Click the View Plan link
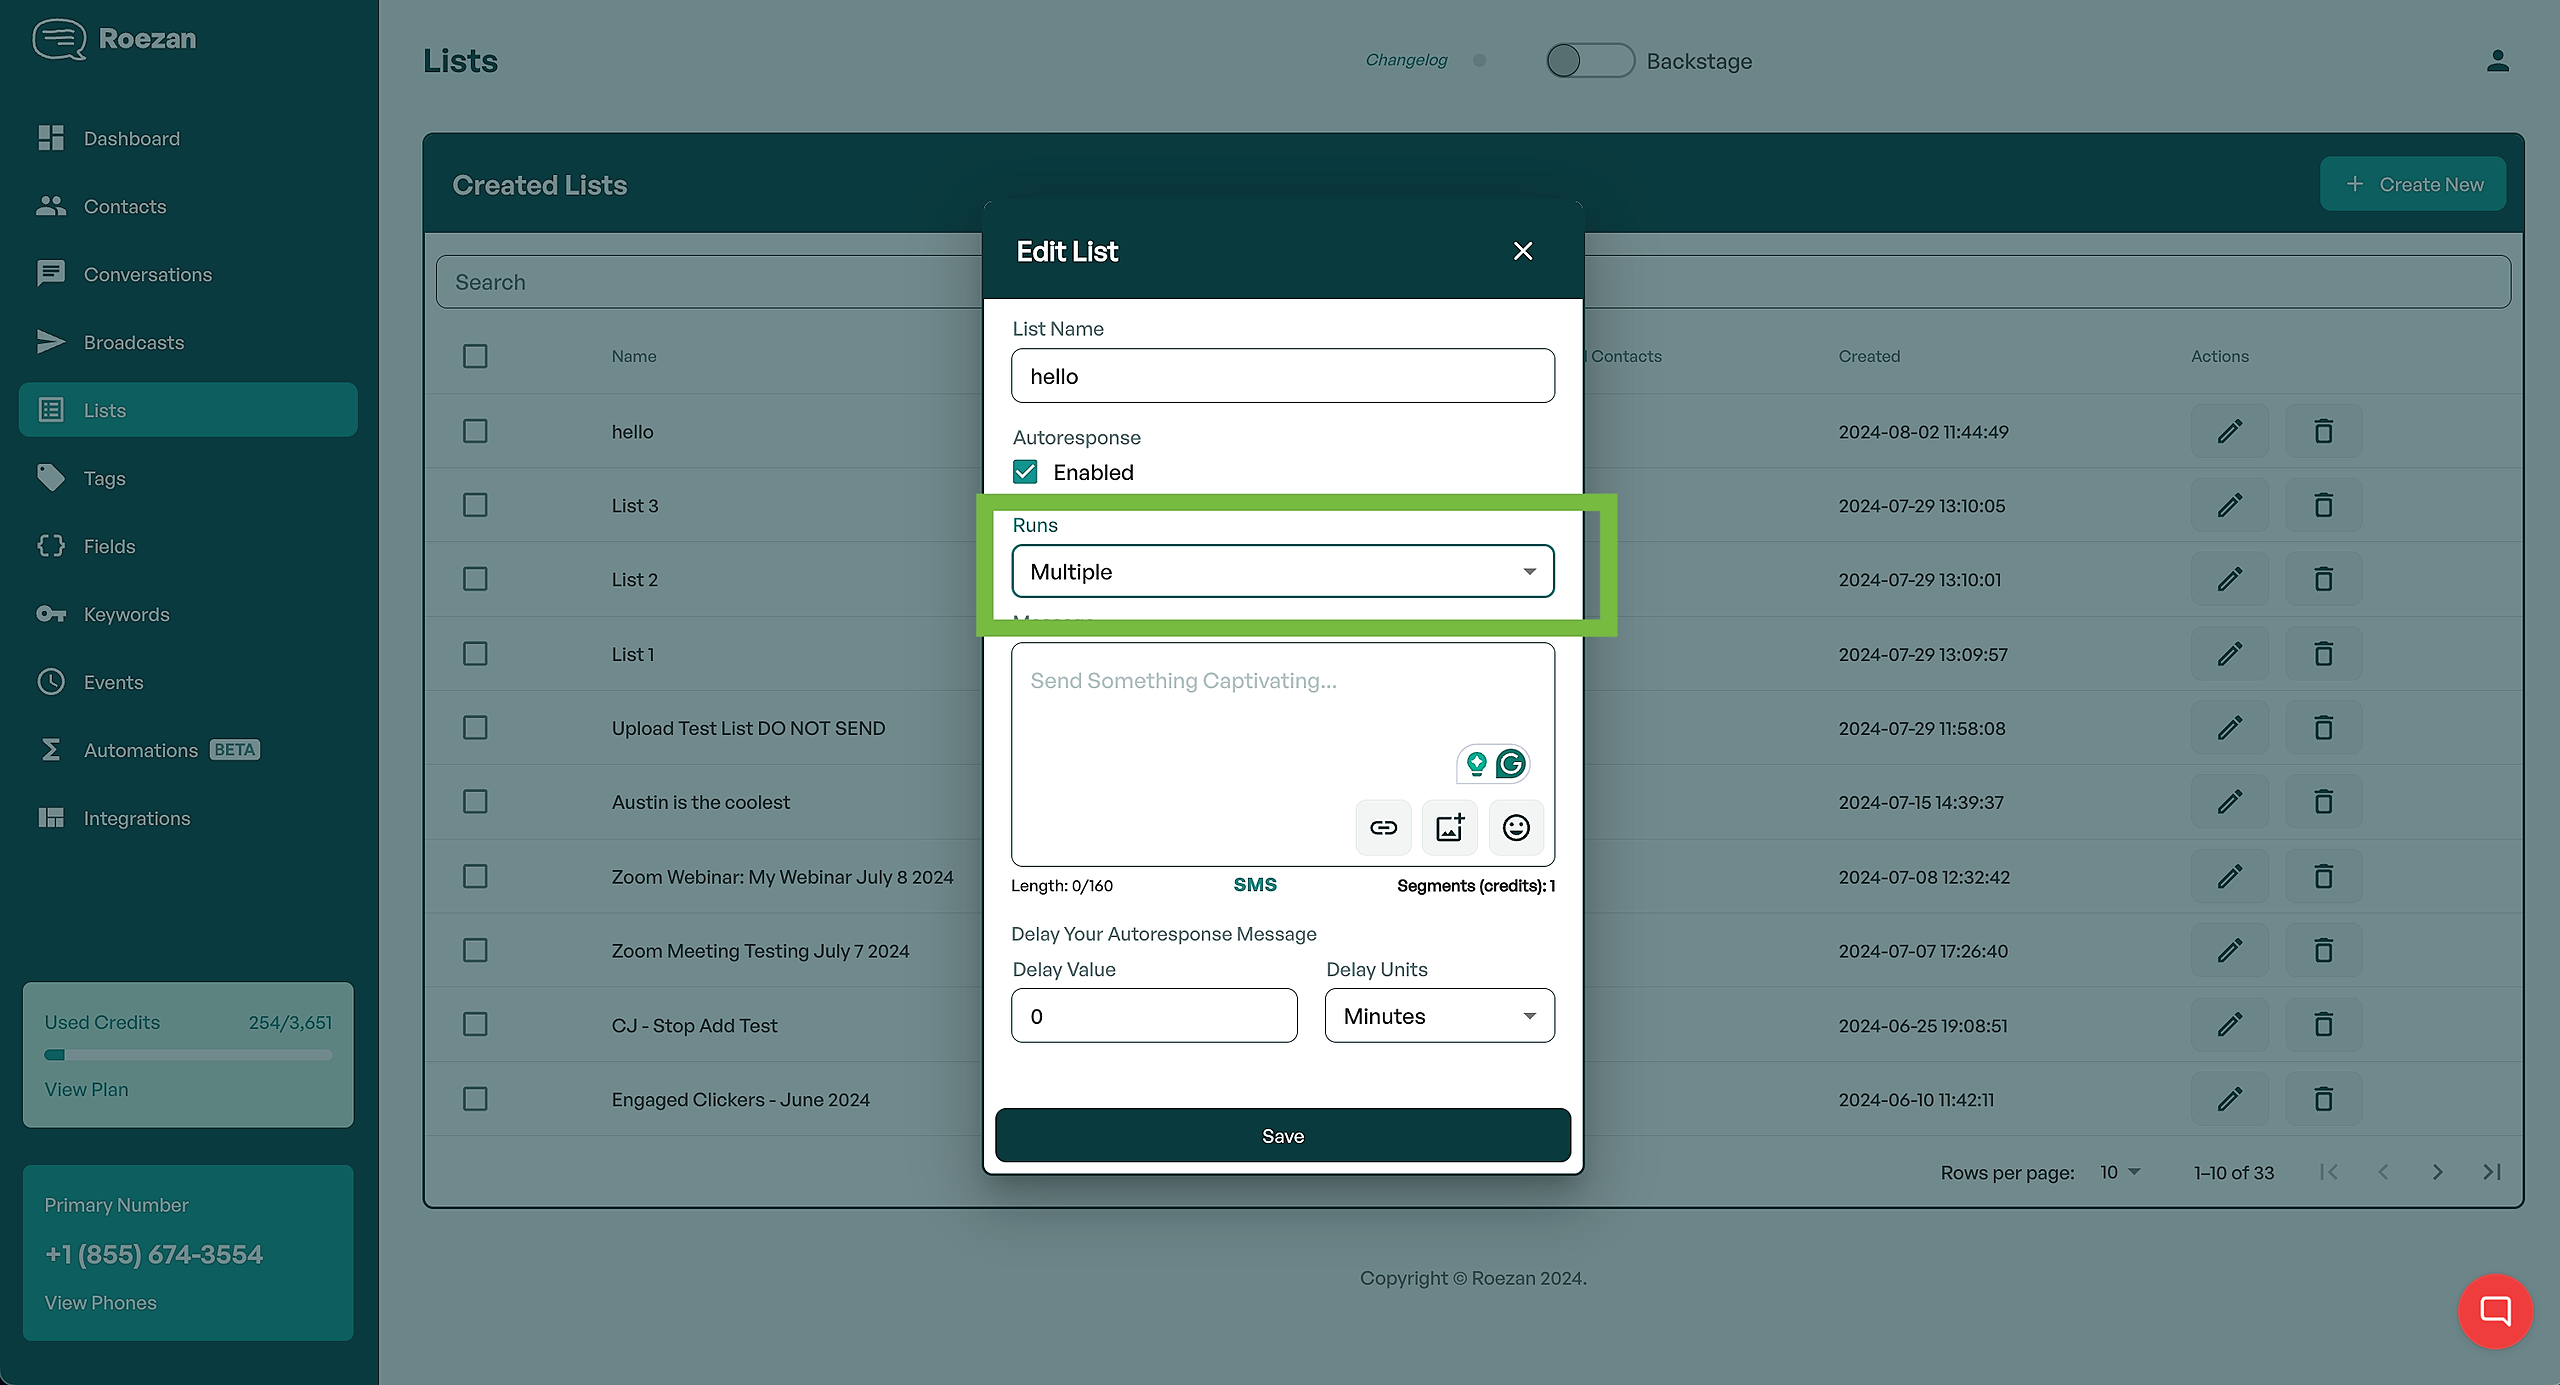This screenshot has width=2560, height=1385. click(86, 1089)
